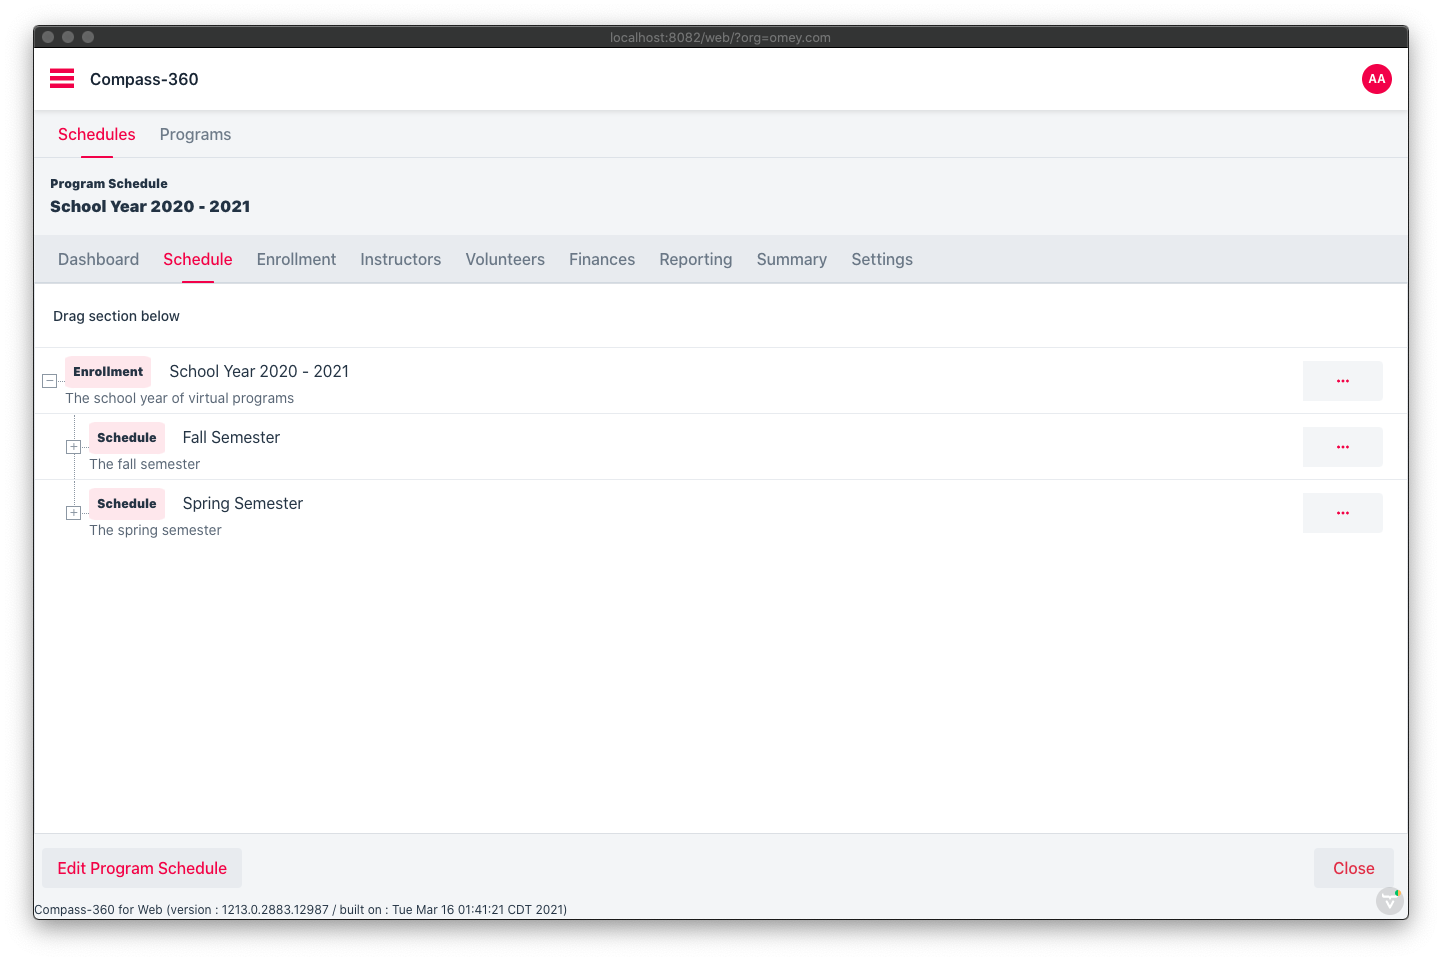Open more options for School Year 2020 - 2021
Image resolution: width=1442 pixels, height=961 pixels.
click(x=1342, y=381)
